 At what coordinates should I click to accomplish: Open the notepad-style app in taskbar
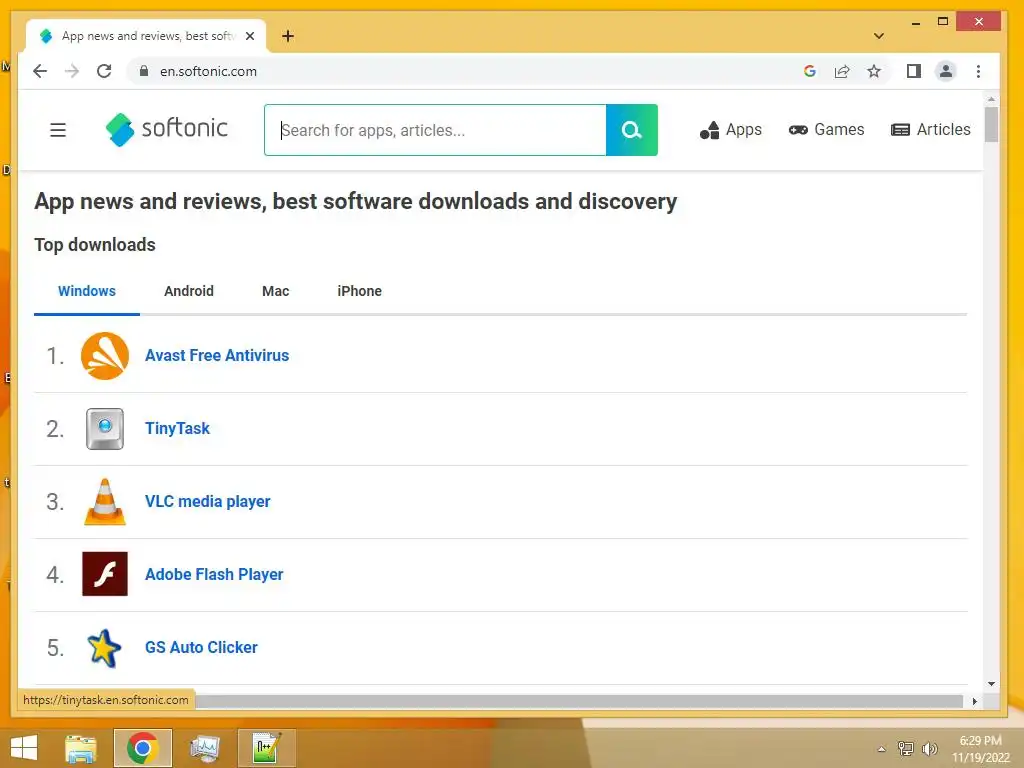[x=267, y=748]
